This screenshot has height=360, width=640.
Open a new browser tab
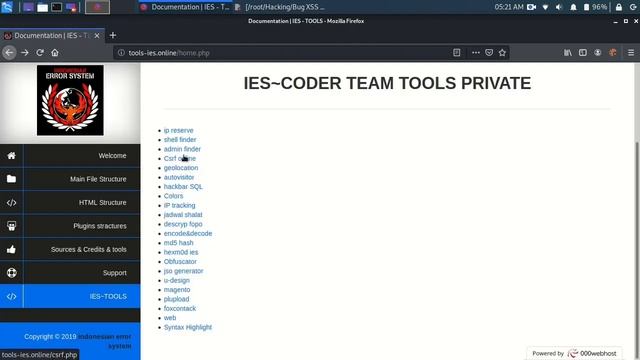(113, 36)
